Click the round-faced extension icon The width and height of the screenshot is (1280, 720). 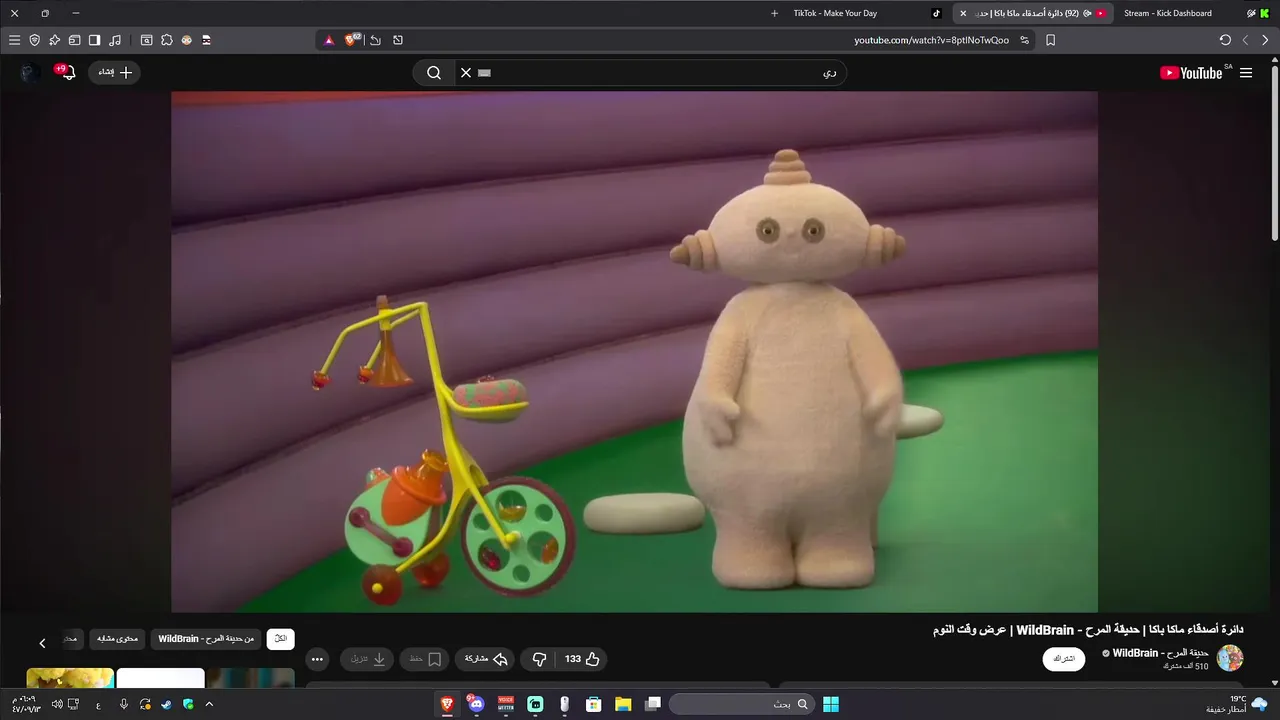(x=186, y=40)
